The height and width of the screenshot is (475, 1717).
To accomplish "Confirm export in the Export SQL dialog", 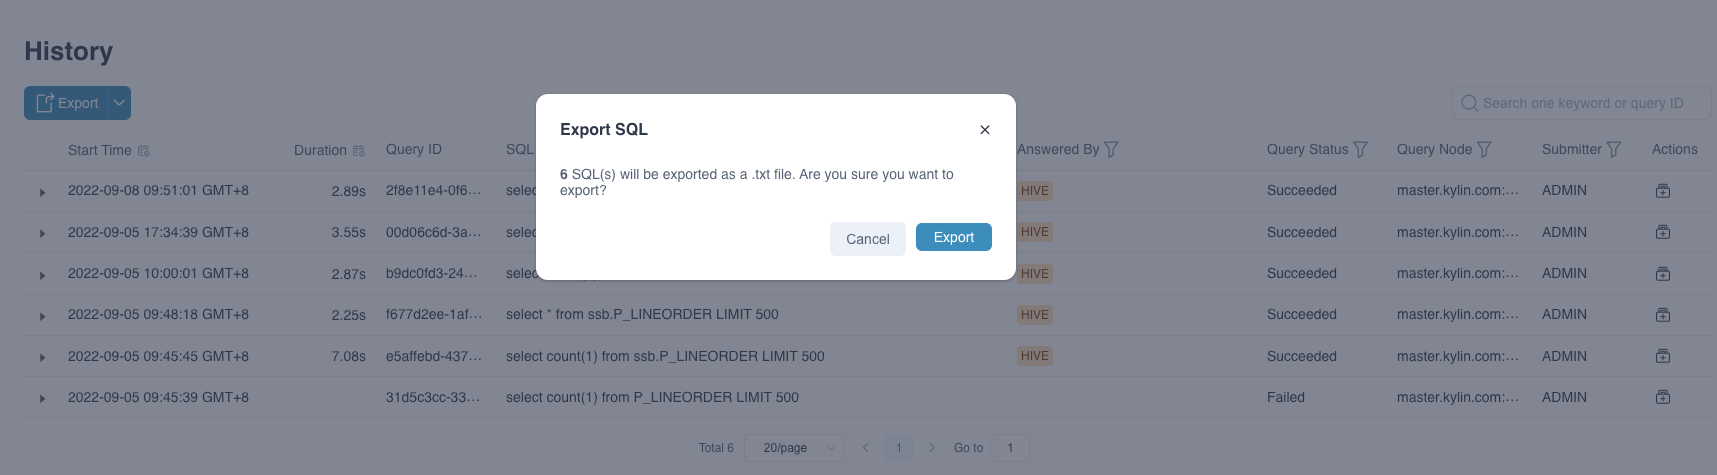I will pyautogui.click(x=953, y=237).
